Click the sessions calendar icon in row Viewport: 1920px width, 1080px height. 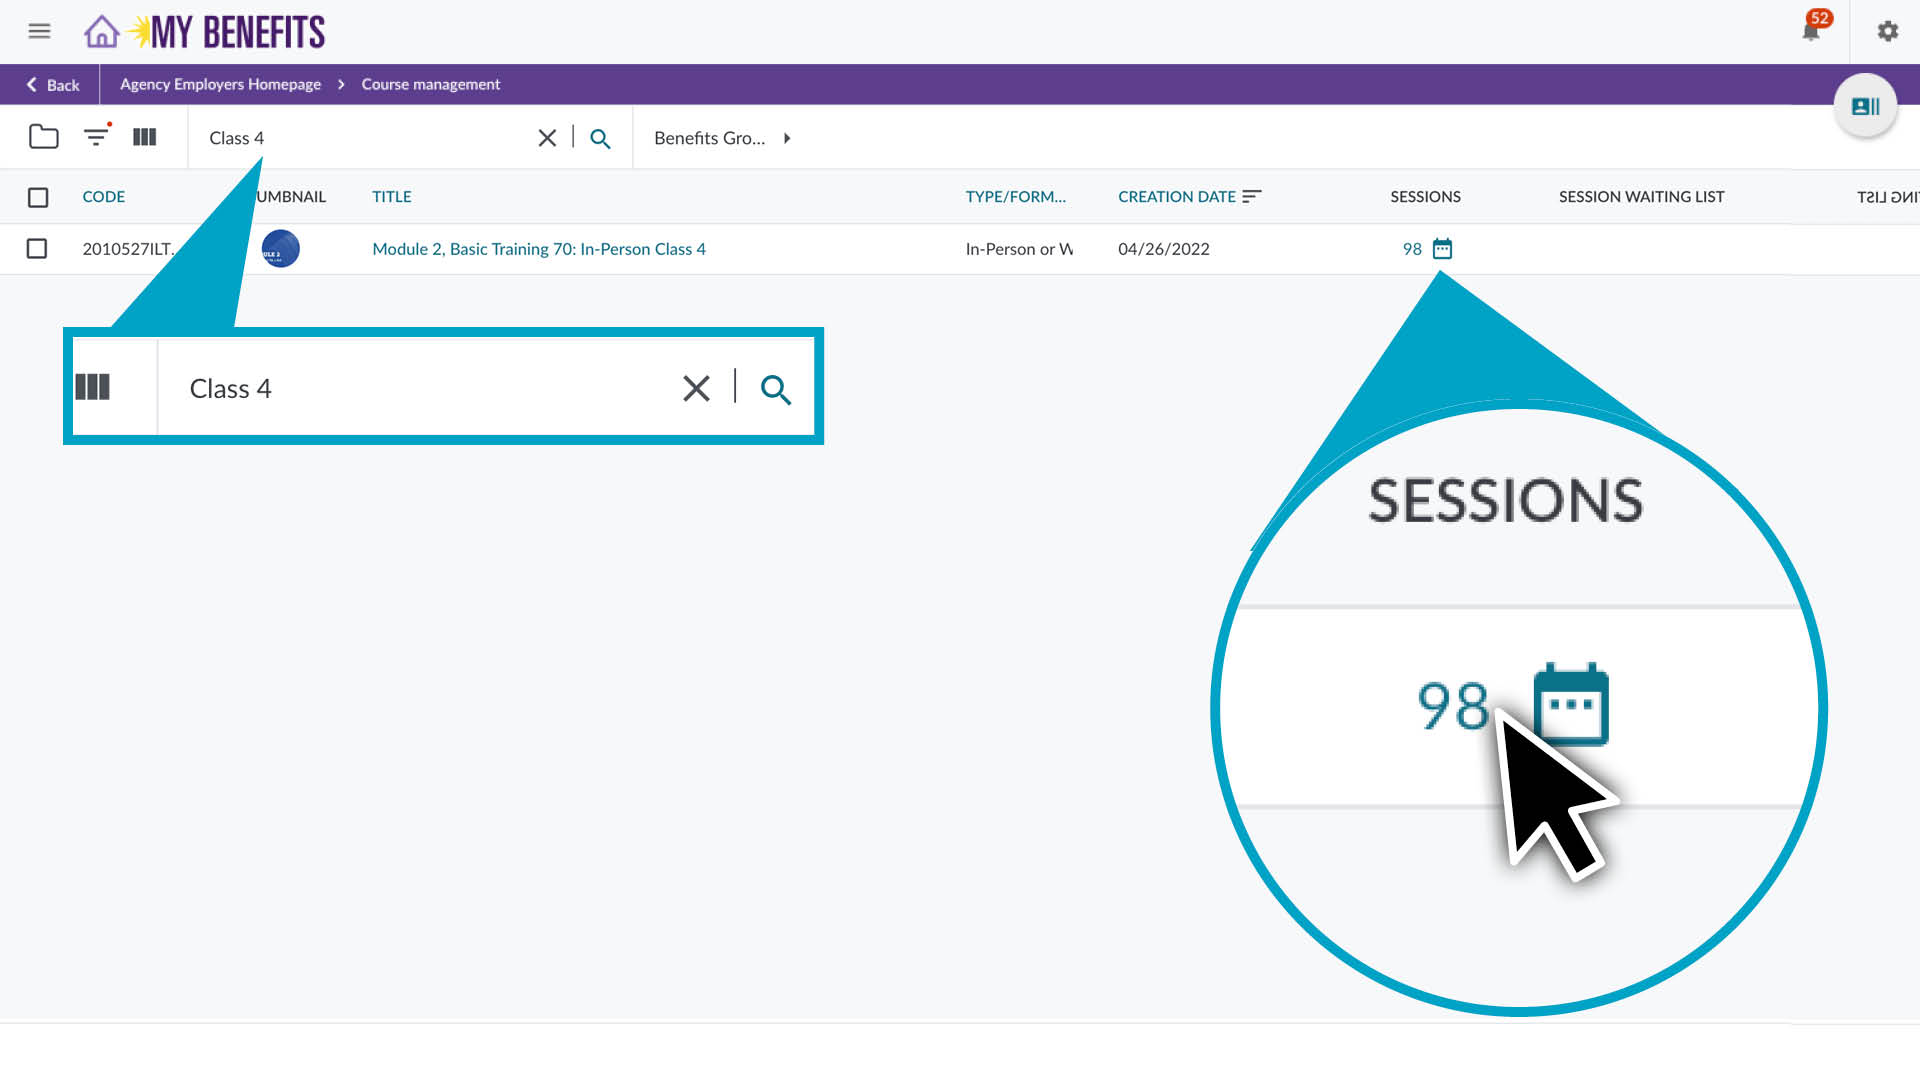click(1442, 249)
